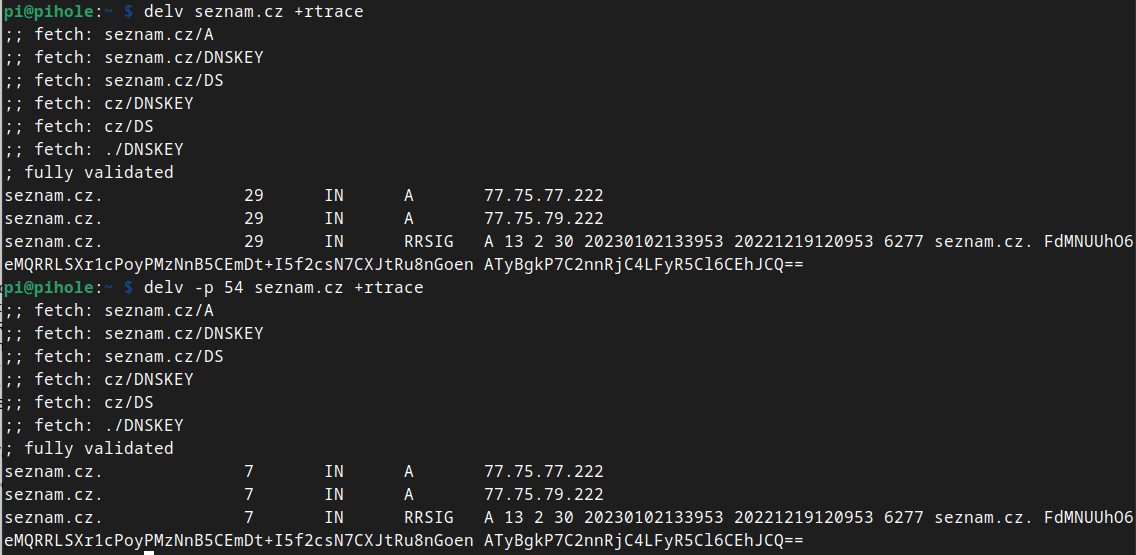This screenshot has width=1136, height=555.
Task: Click "+rtrace" option in the first command
Action: (329, 12)
